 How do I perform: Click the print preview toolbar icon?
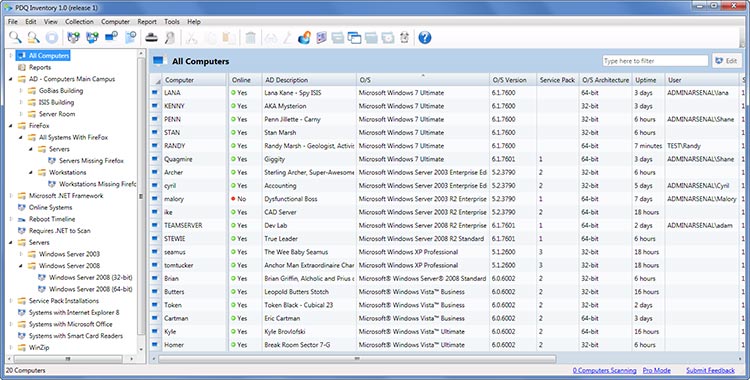point(169,37)
